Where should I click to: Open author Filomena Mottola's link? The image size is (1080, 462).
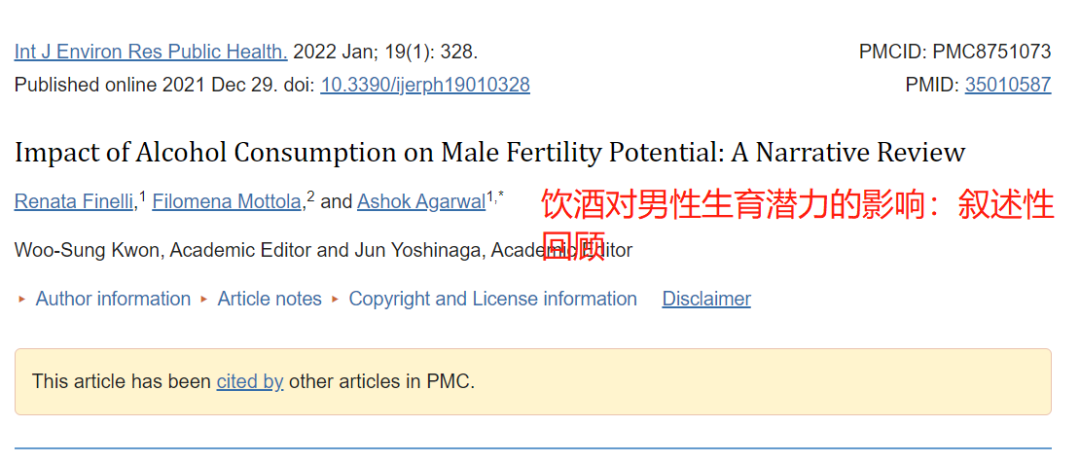tap(227, 202)
